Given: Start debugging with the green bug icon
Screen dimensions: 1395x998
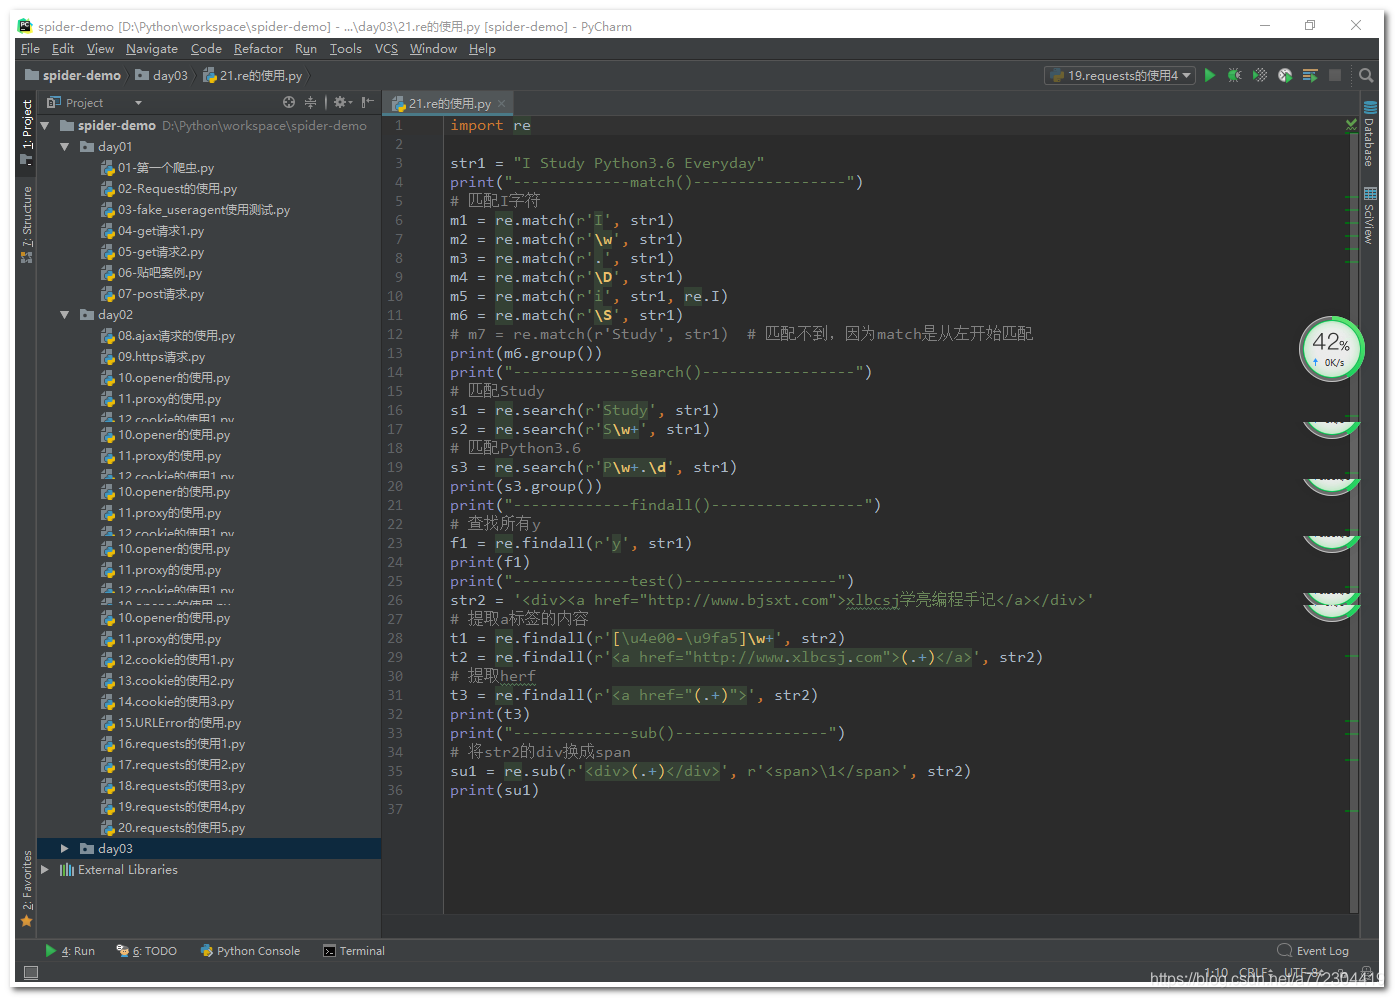Looking at the screenshot, I should [1235, 75].
